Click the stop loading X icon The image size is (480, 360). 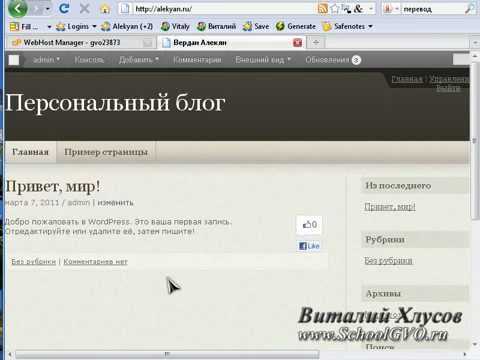(85, 8)
